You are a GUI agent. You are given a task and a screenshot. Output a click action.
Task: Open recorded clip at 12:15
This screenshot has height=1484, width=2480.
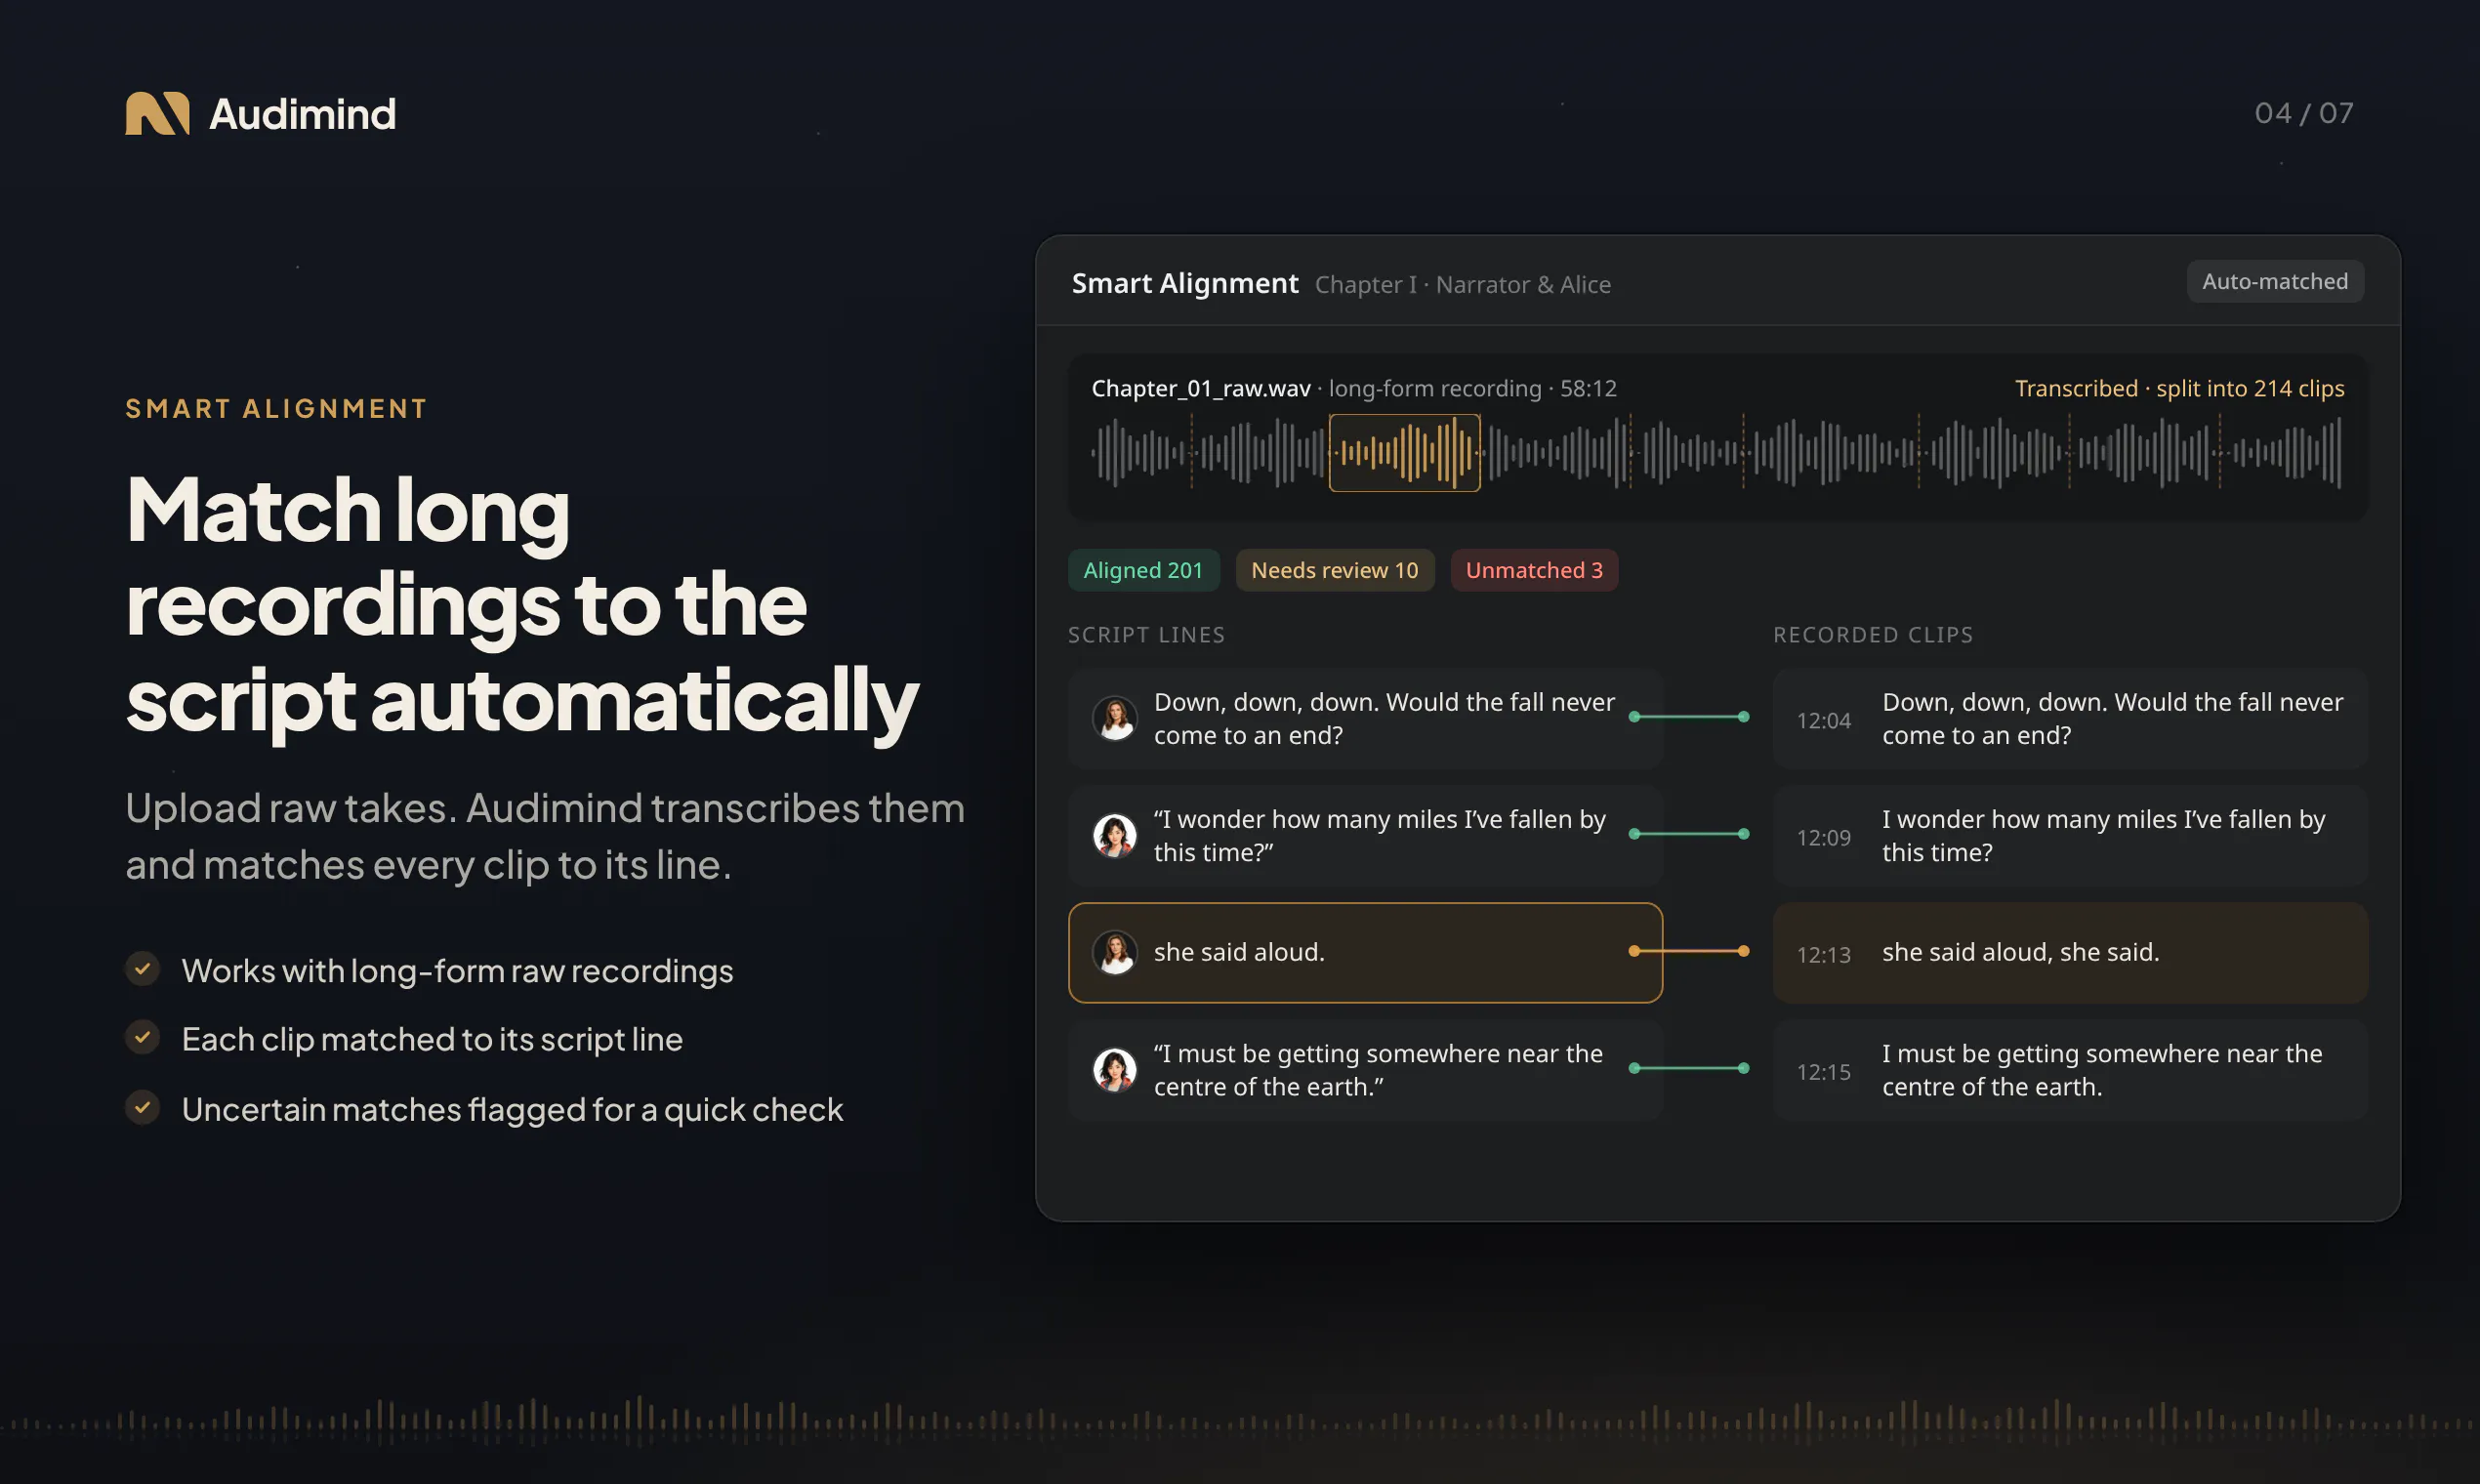[2070, 1069]
